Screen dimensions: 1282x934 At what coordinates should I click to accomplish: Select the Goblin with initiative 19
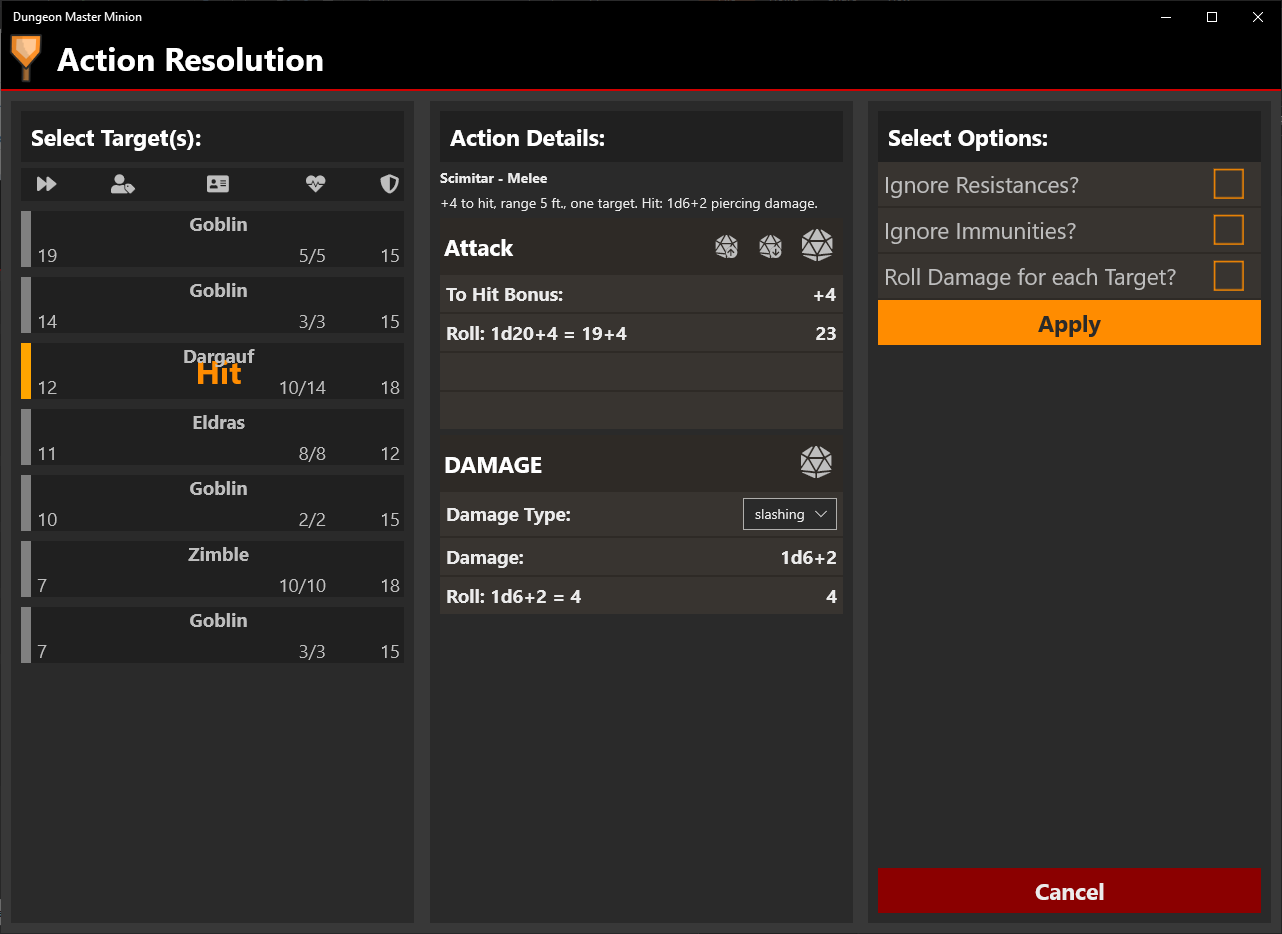[218, 239]
